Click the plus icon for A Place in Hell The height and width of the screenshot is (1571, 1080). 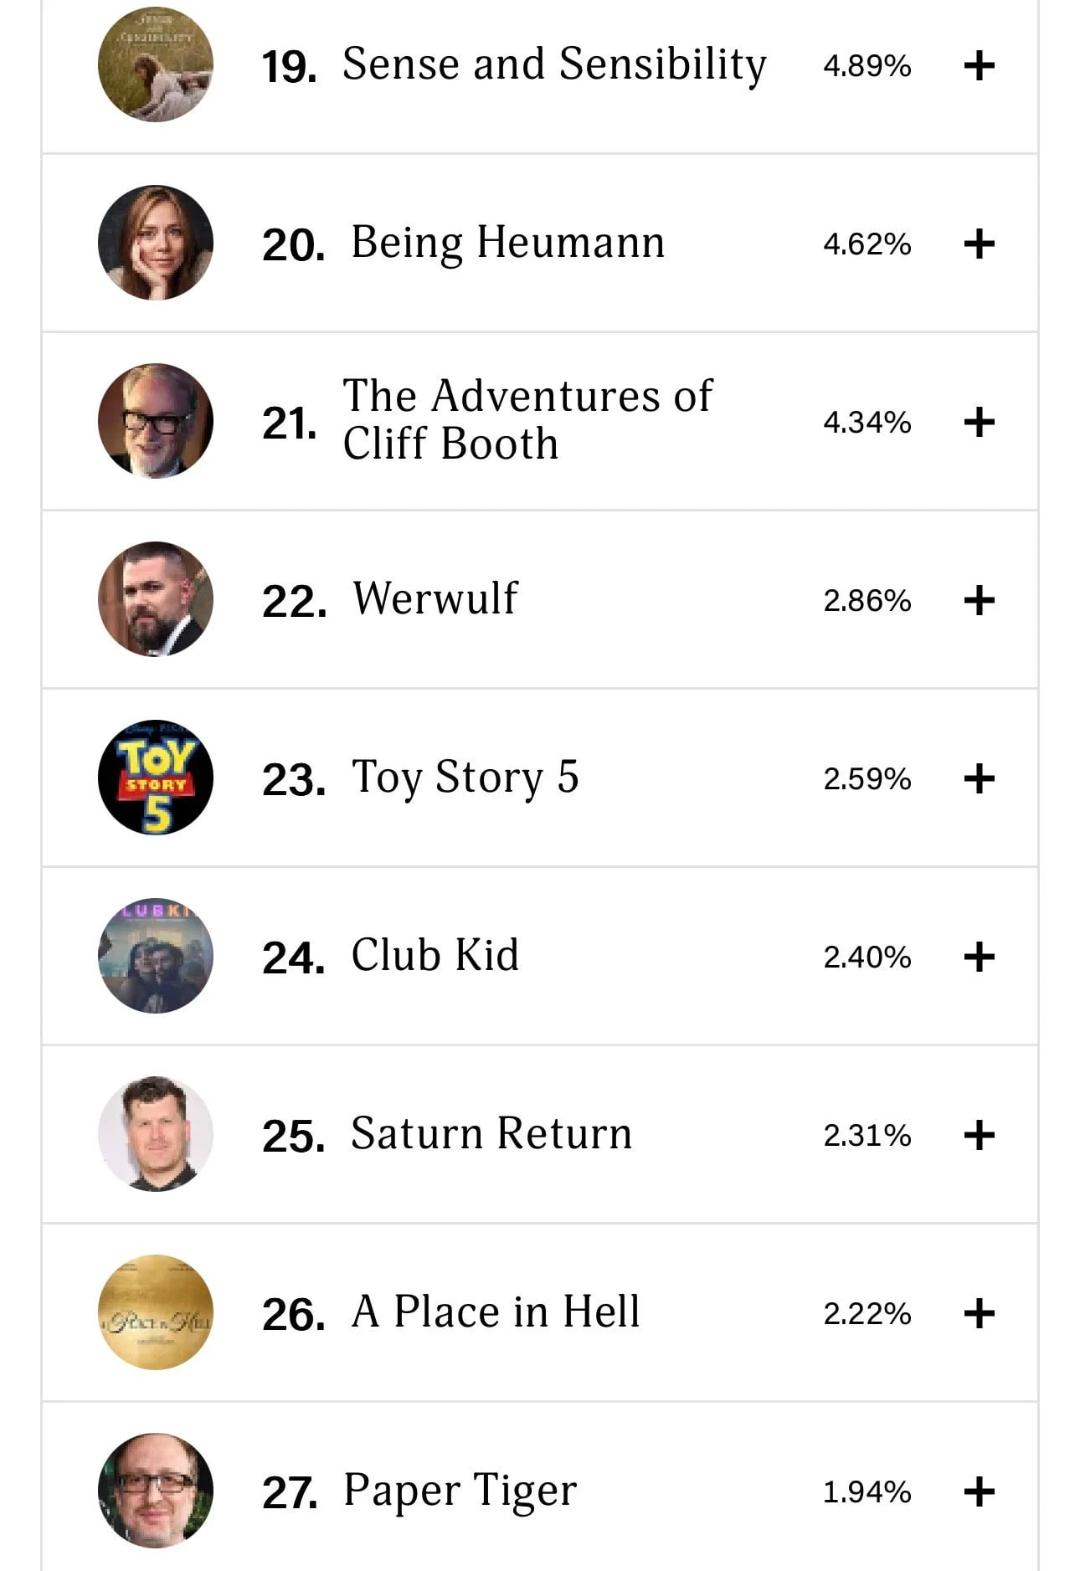(979, 1313)
